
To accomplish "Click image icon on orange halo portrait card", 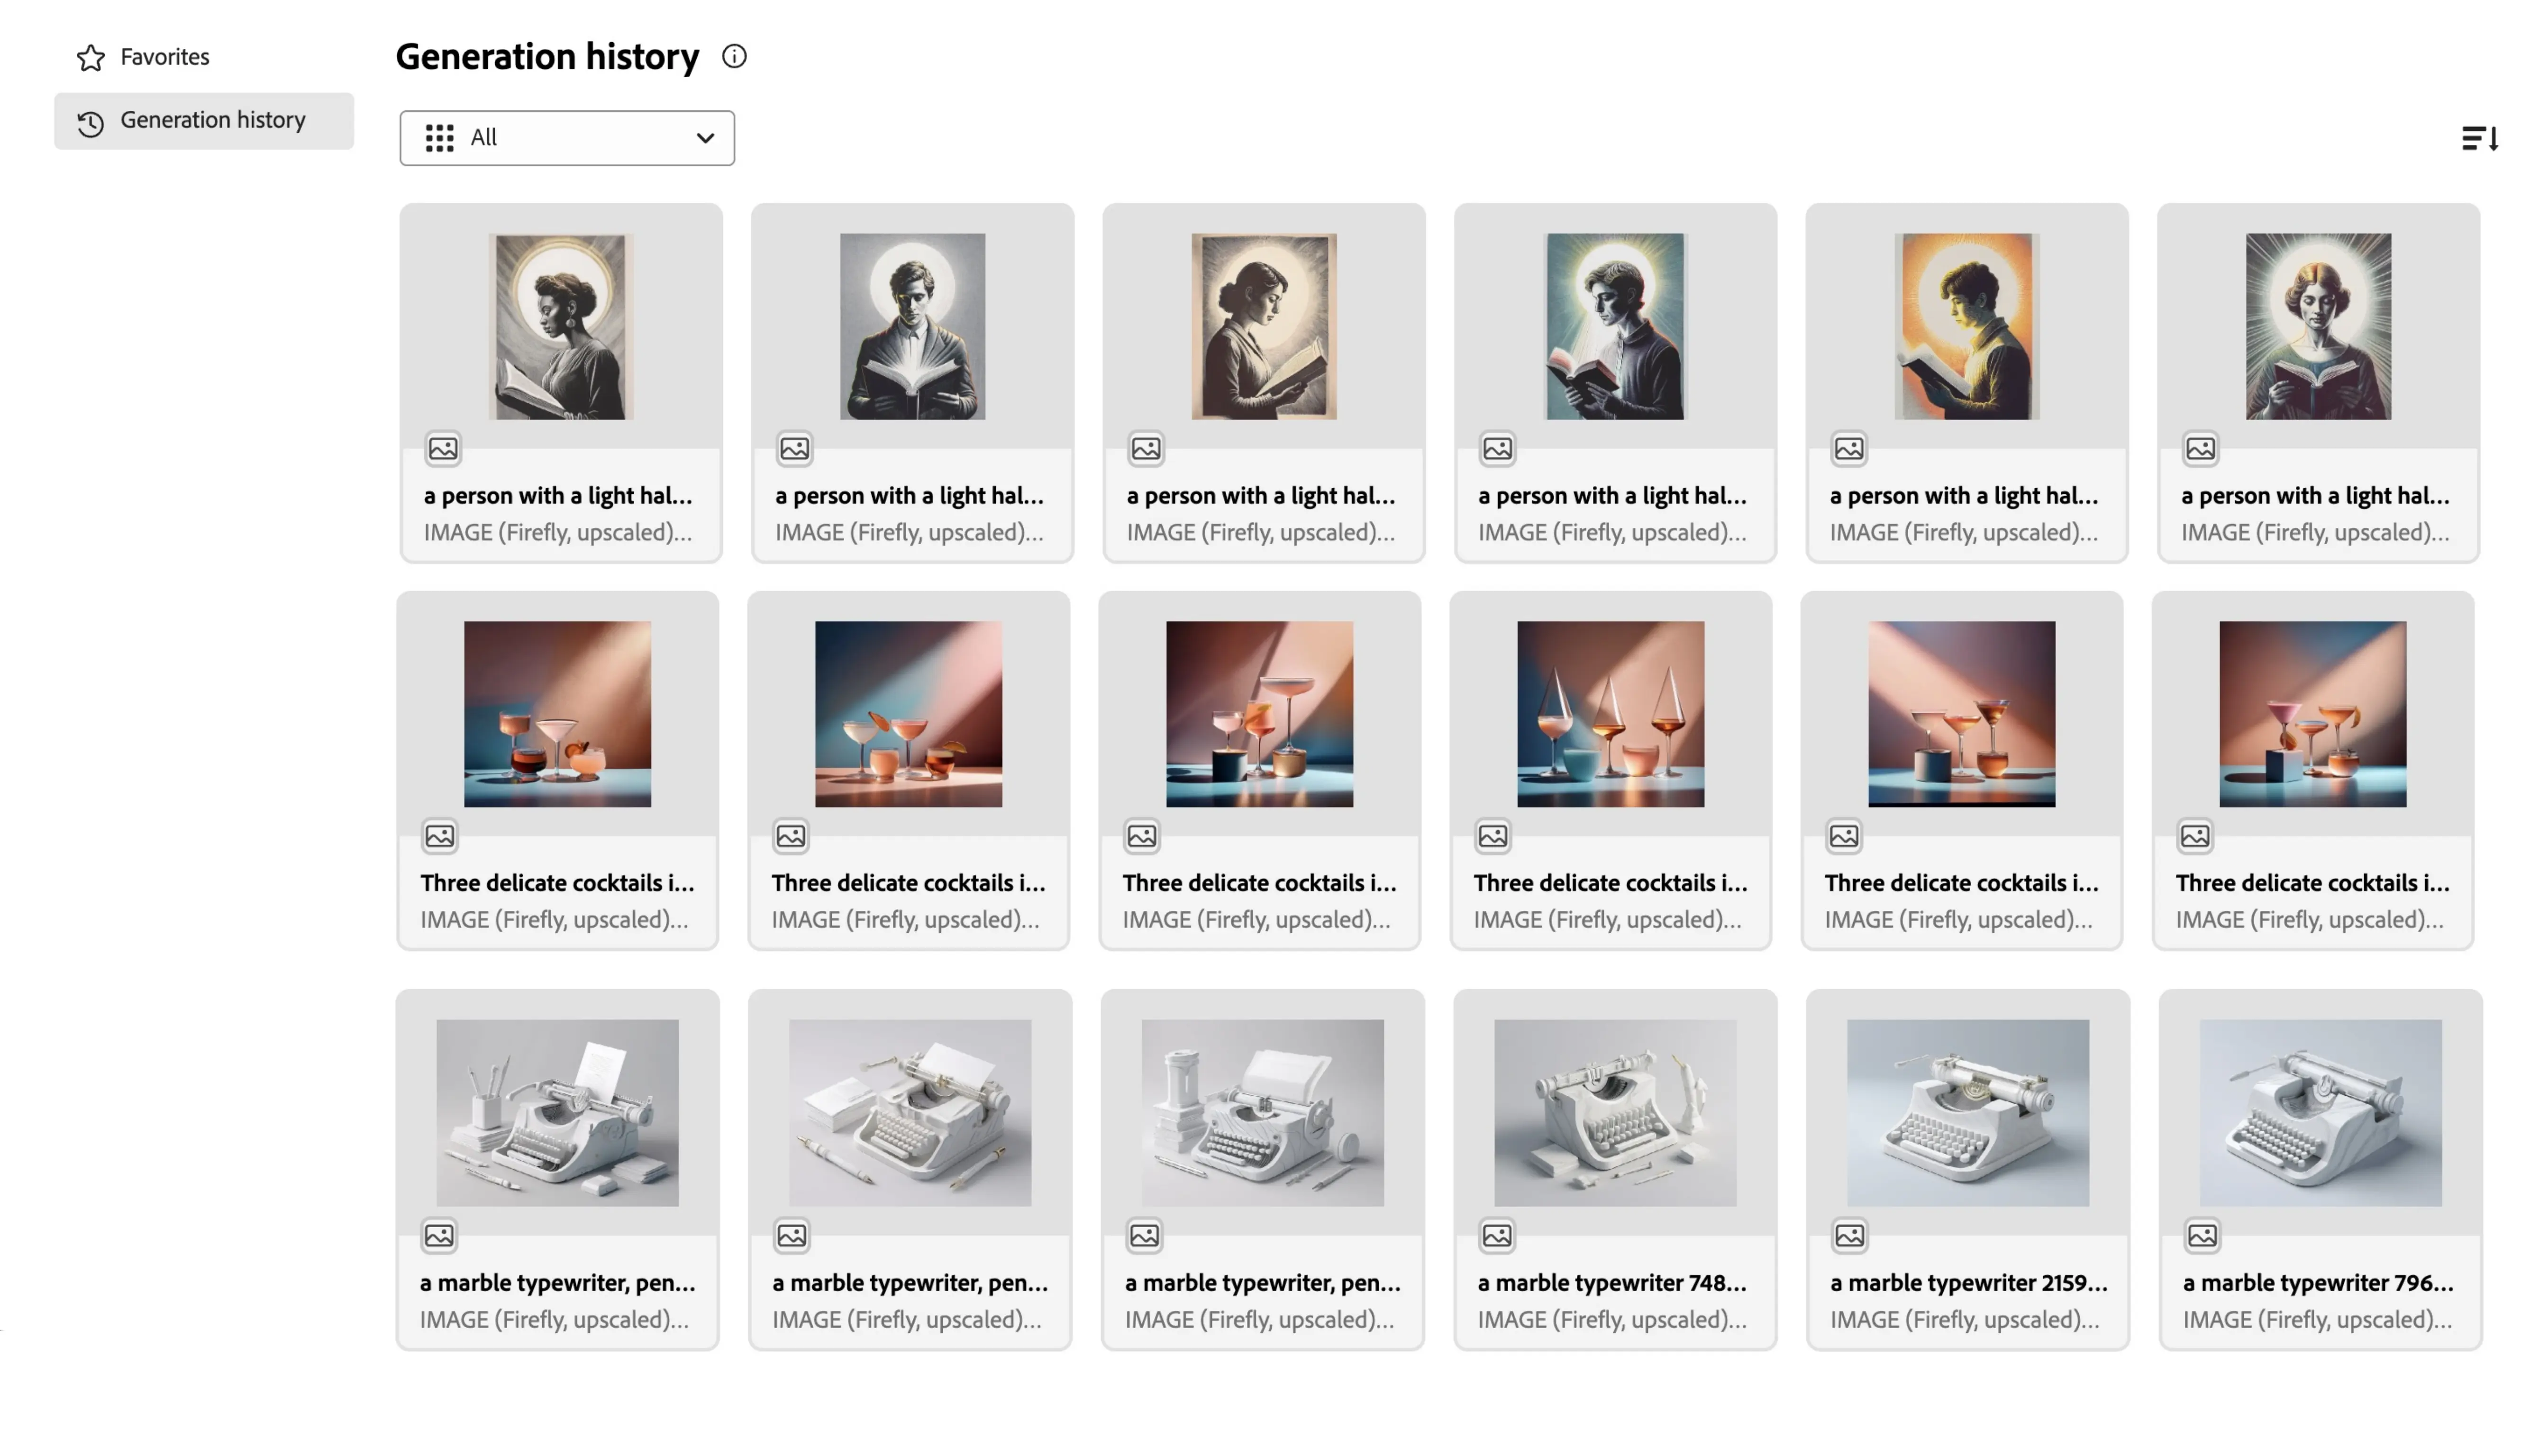I will (x=1849, y=449).
